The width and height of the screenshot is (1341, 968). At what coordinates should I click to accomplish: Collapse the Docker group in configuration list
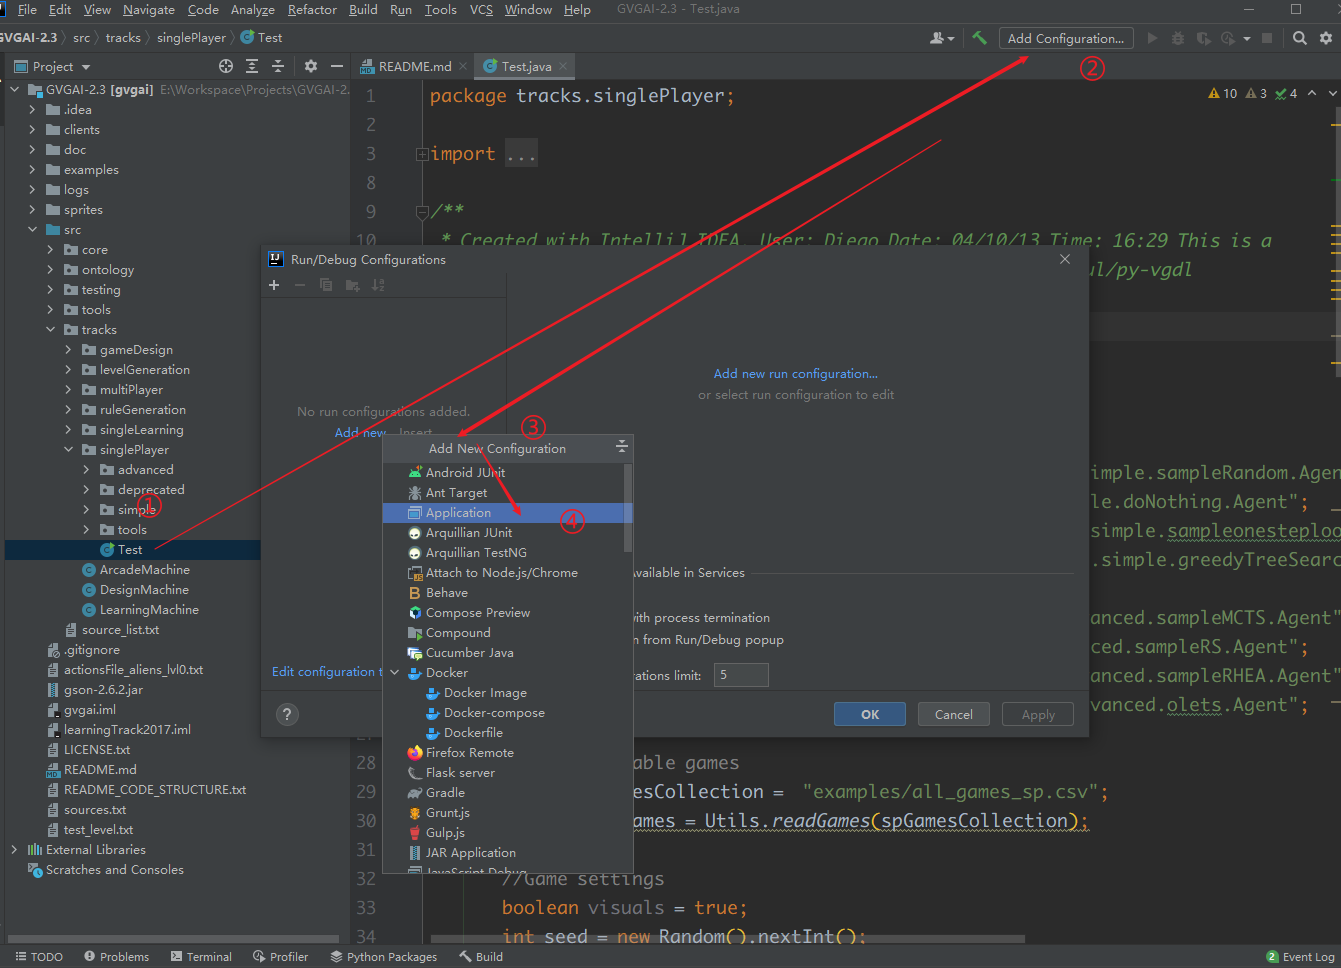(394, 673)
